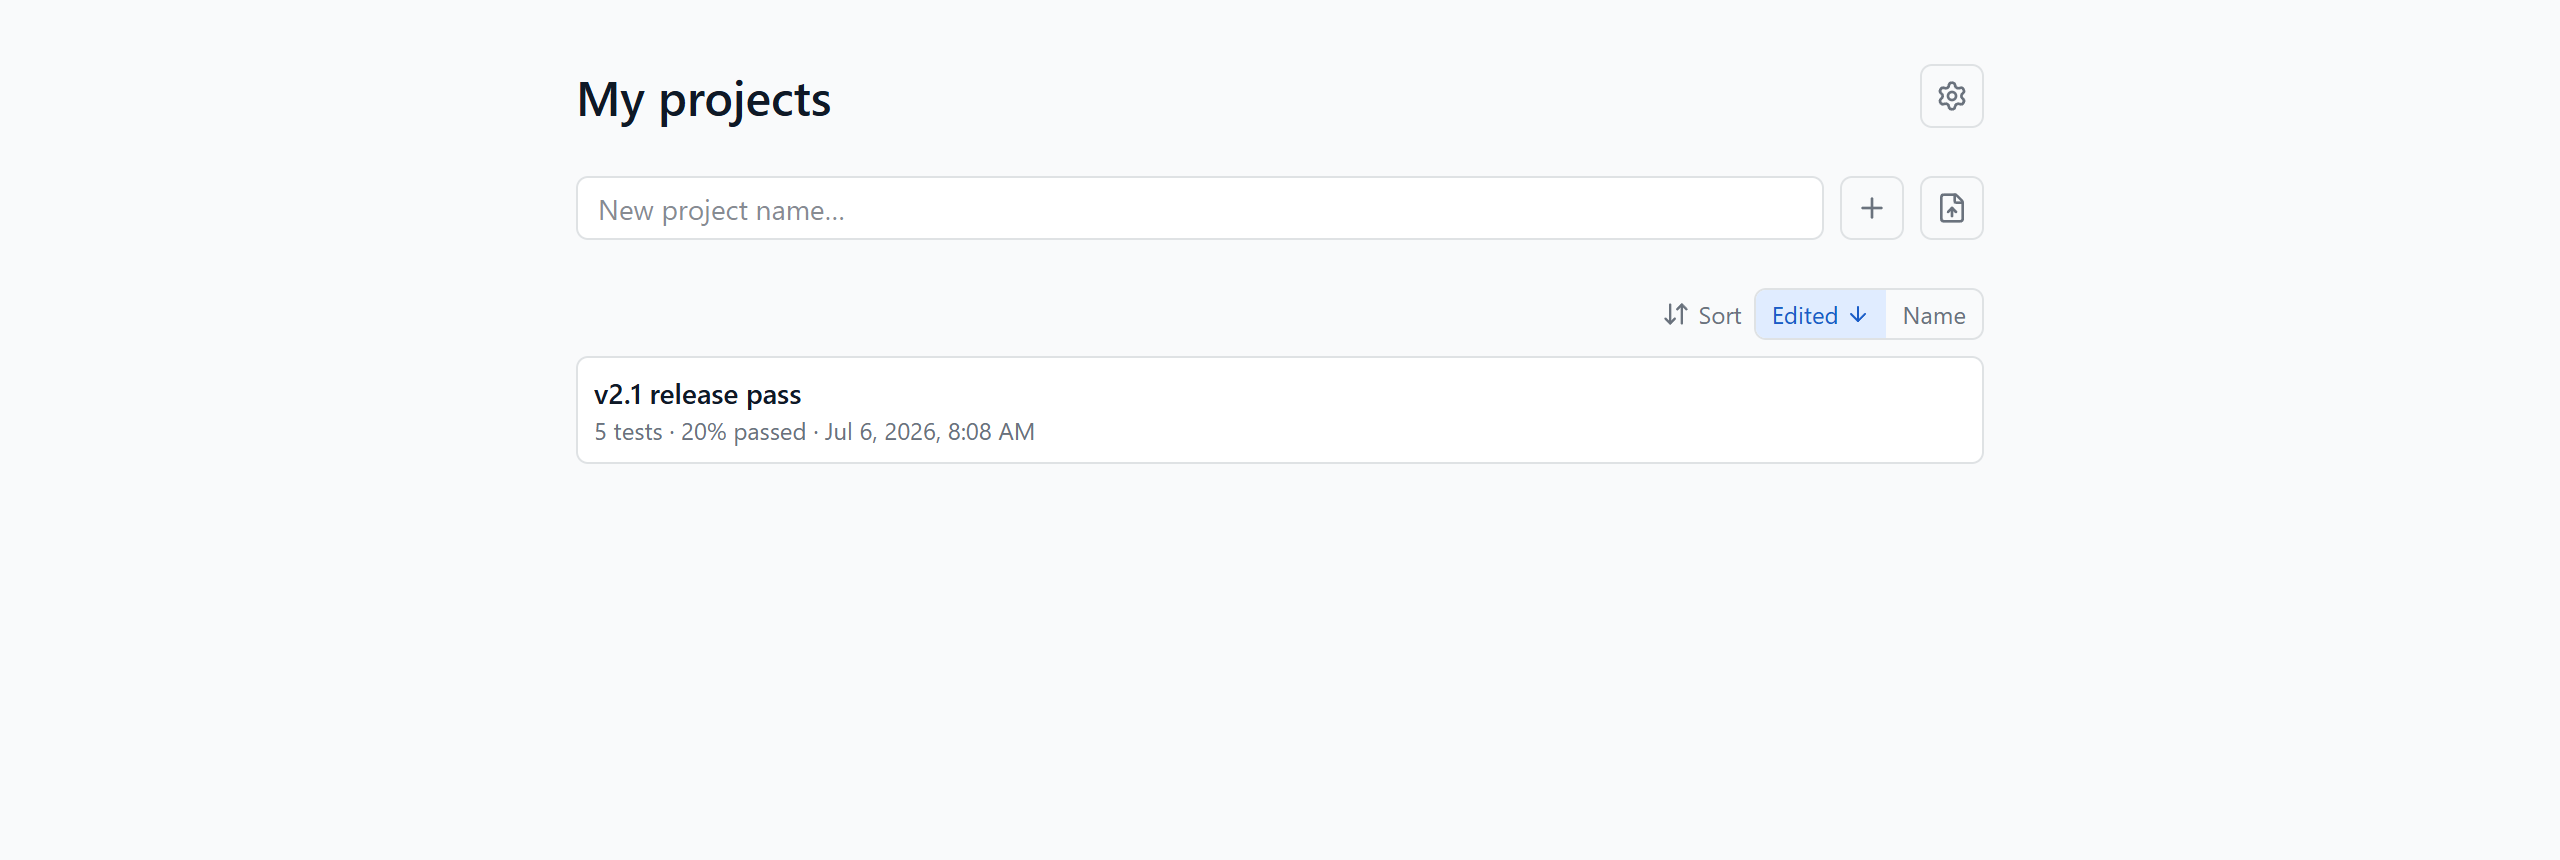Select the Edited sort option

coord(1820,315)
